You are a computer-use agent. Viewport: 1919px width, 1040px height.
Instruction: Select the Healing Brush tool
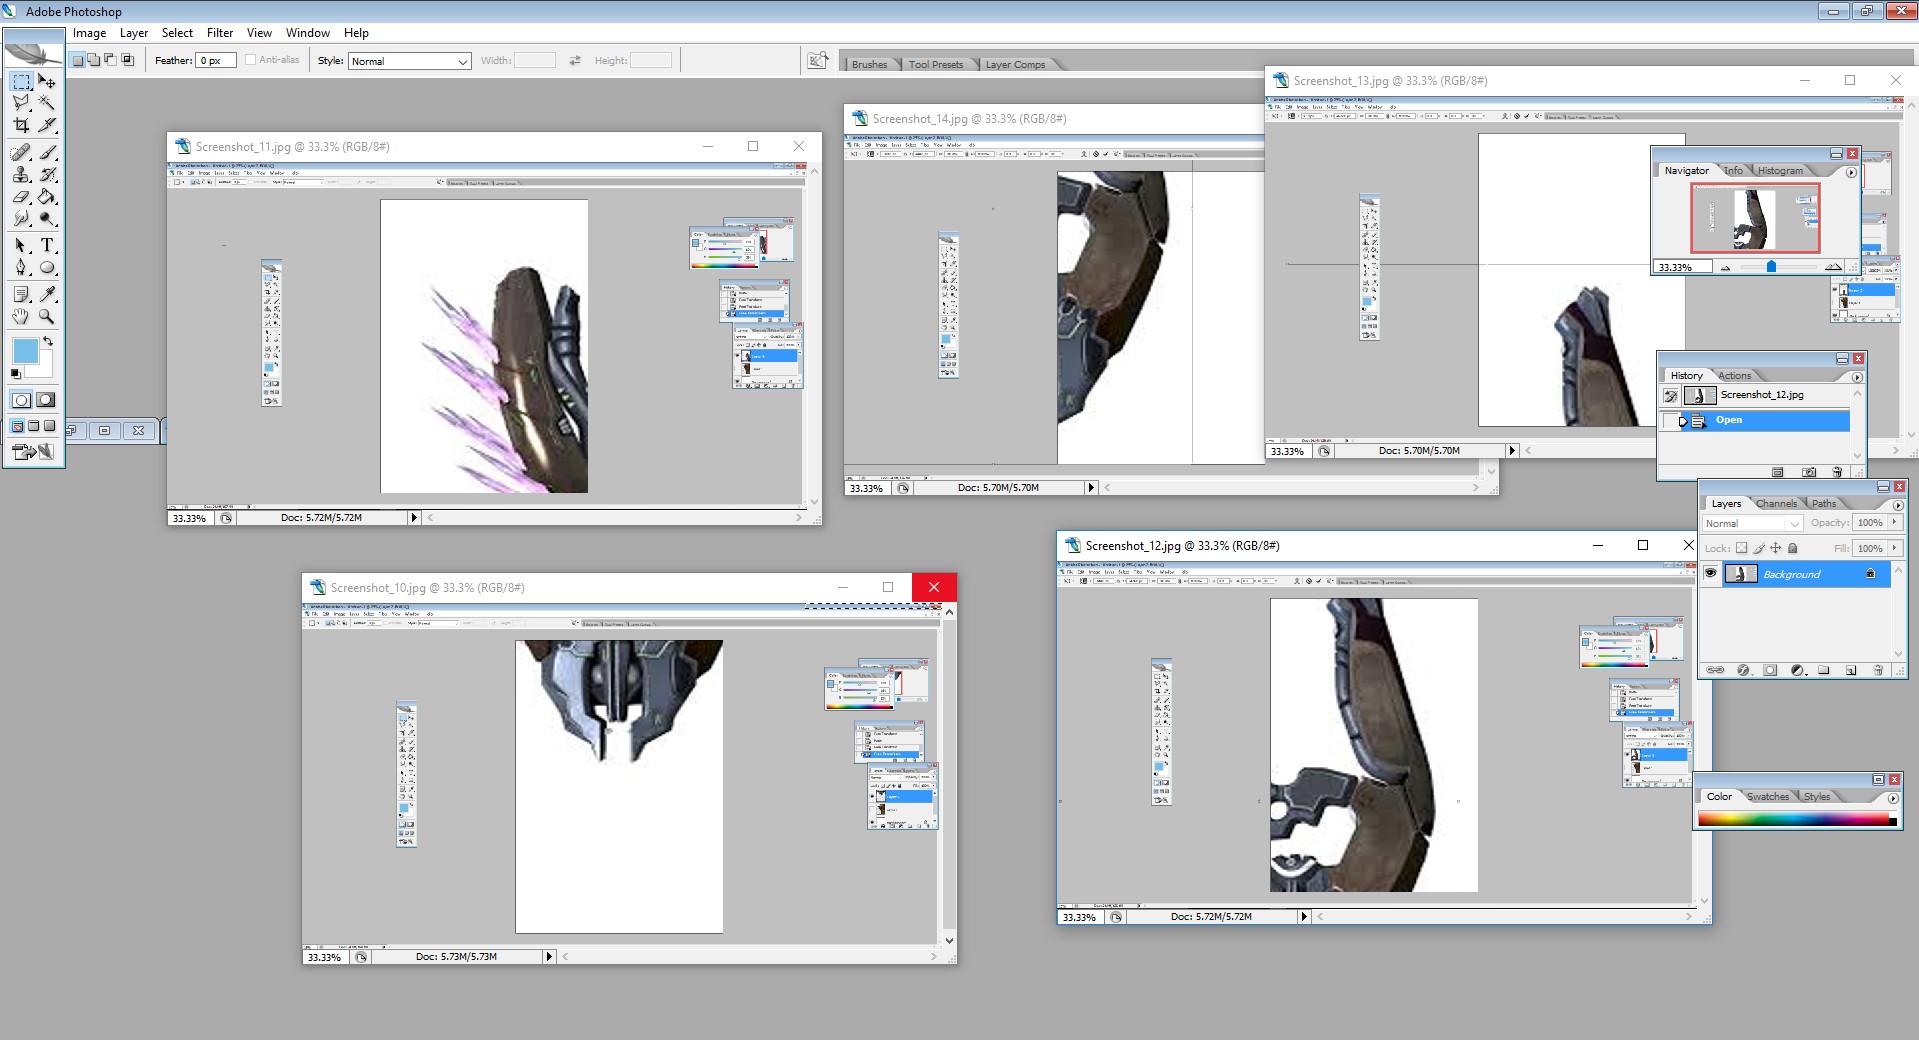(21, 152)
